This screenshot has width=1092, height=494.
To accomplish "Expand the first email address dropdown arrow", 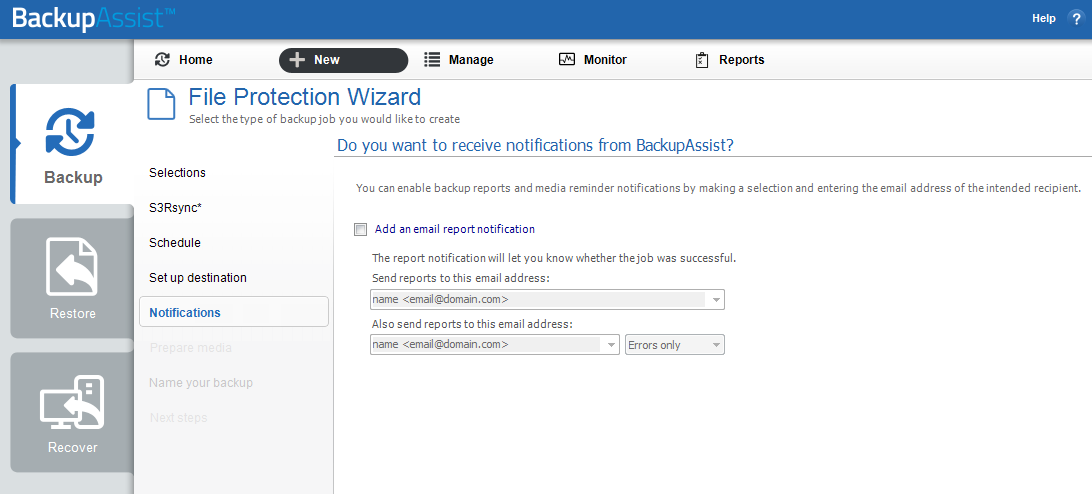I will tap(715, 300).
